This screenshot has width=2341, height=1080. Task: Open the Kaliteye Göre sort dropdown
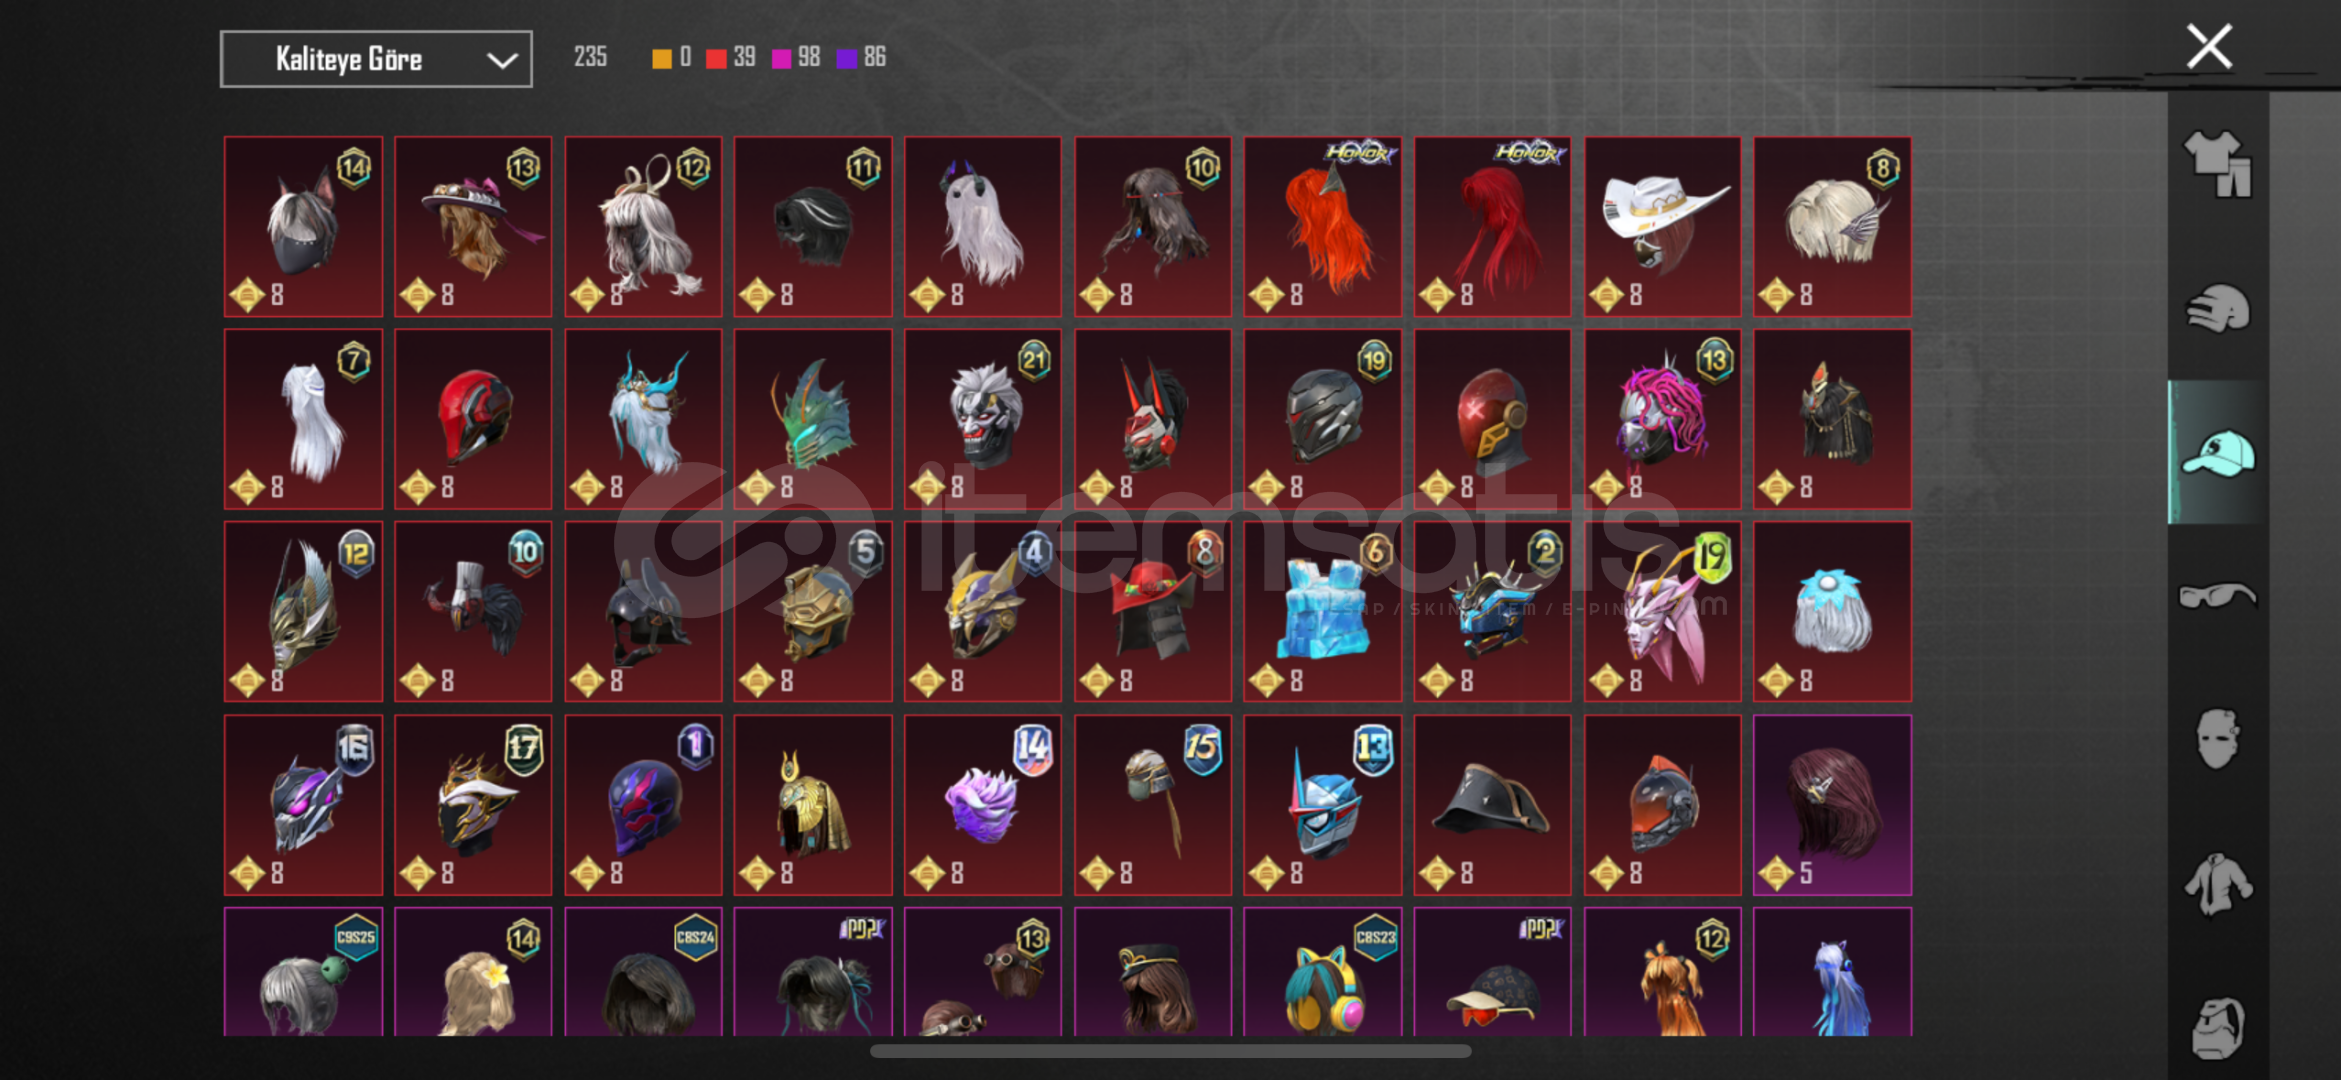376,59
